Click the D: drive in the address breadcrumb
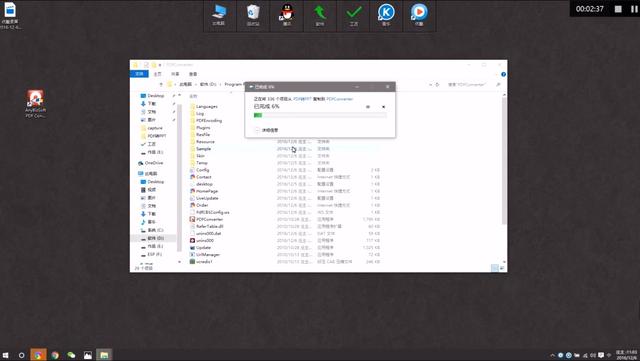Screen dimensions: 640x361 (x=208, y=84)
